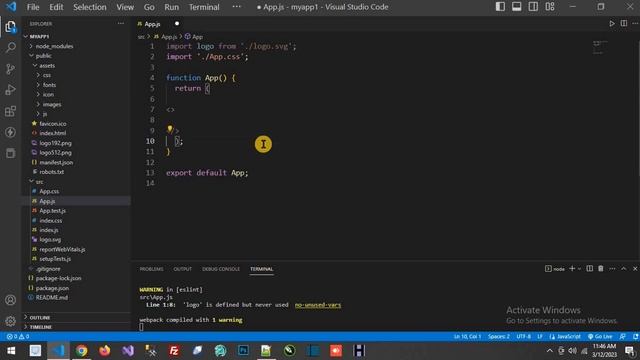The width and height of the screenshot is (640, 360).
Task: Click Ln 10, Col 1 position indicator
Action: (x=467, y=337)
